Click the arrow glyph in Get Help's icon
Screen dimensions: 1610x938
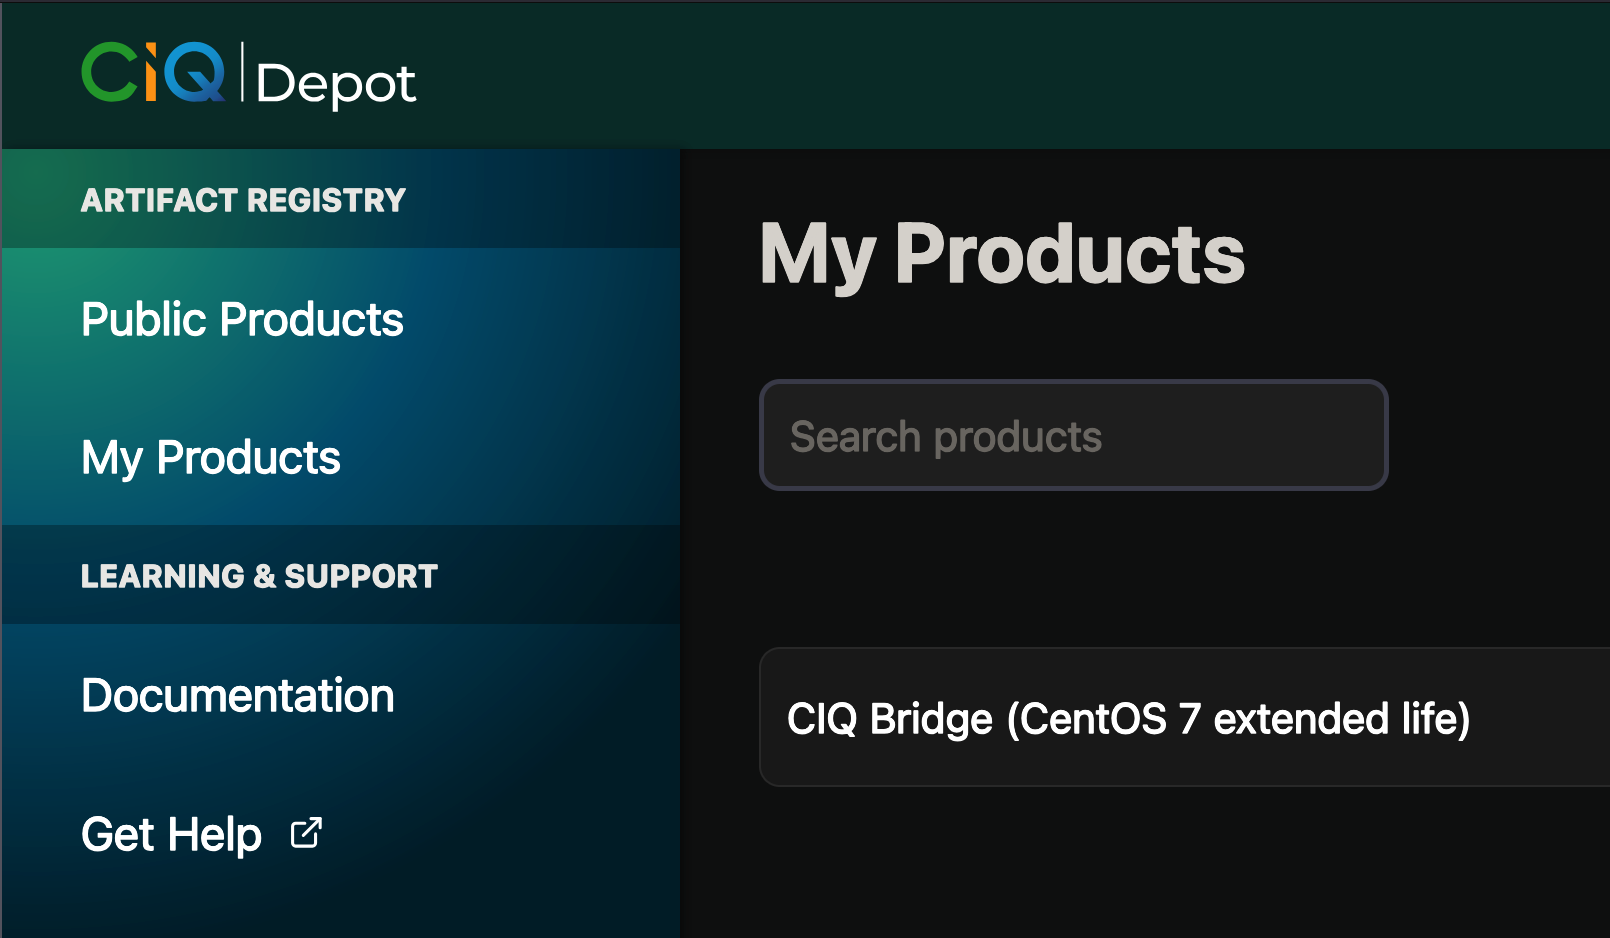pyautogui.click(x=308, y=828)
